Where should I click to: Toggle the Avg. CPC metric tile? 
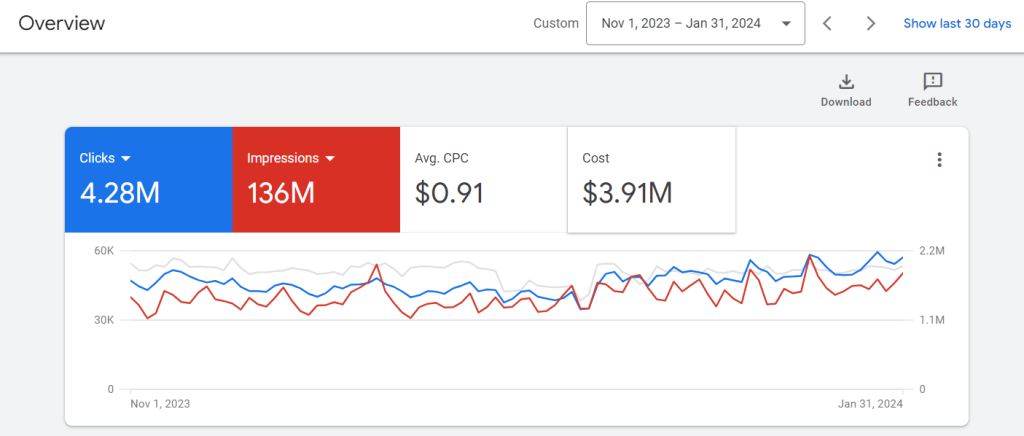click(x=483, y=180)
